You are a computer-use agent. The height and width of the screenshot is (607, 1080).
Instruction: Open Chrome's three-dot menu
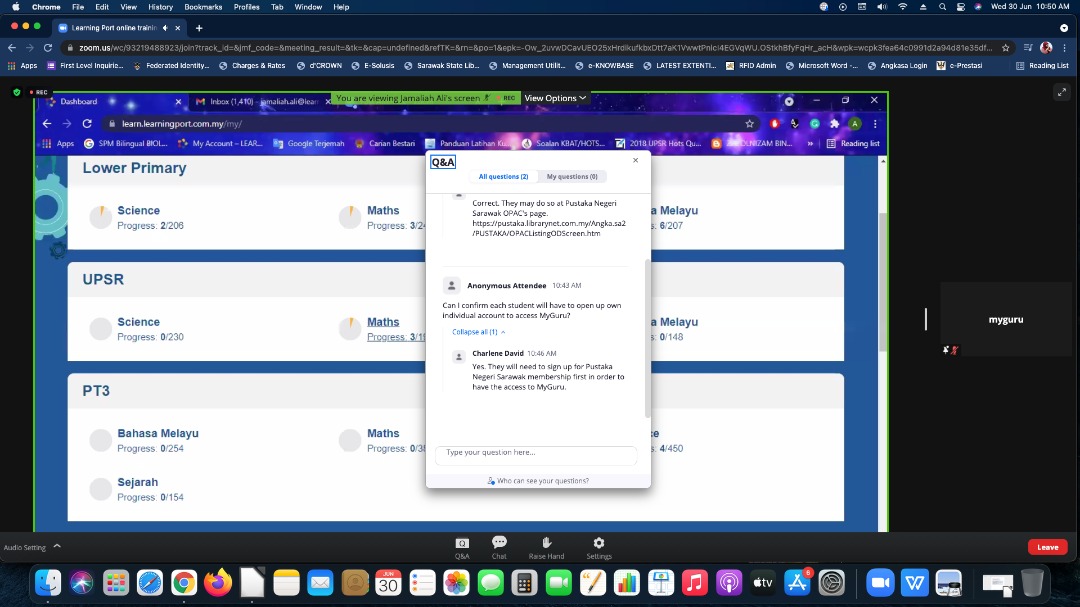[x=1065, y=48]
